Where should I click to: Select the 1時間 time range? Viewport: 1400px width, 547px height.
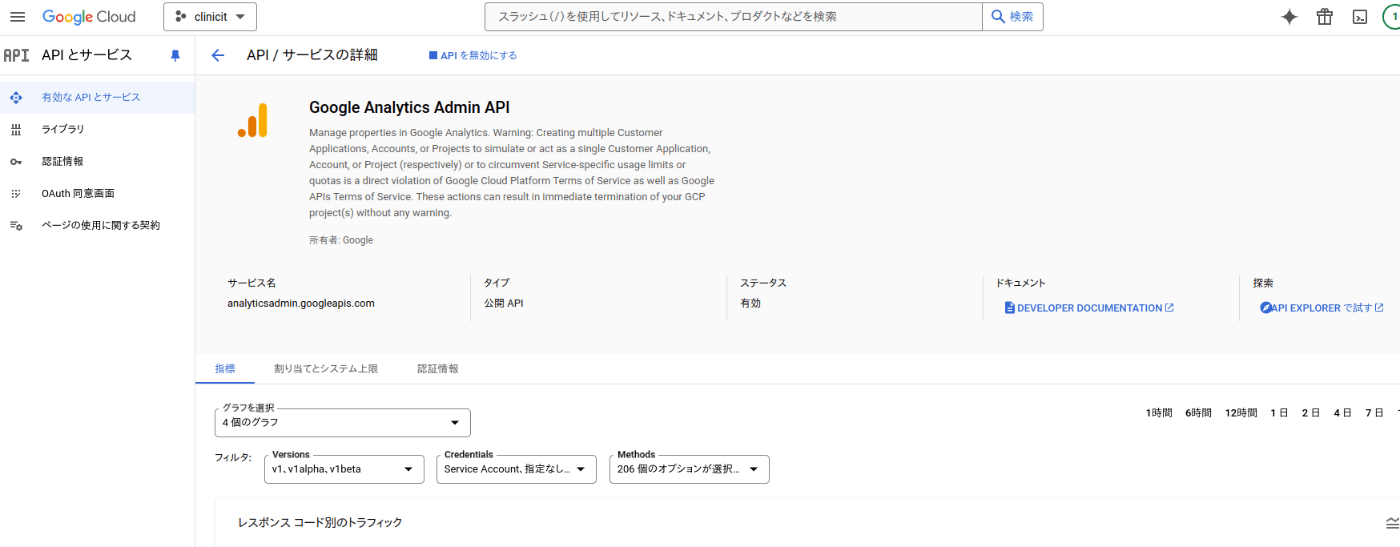pos(1159,413)
